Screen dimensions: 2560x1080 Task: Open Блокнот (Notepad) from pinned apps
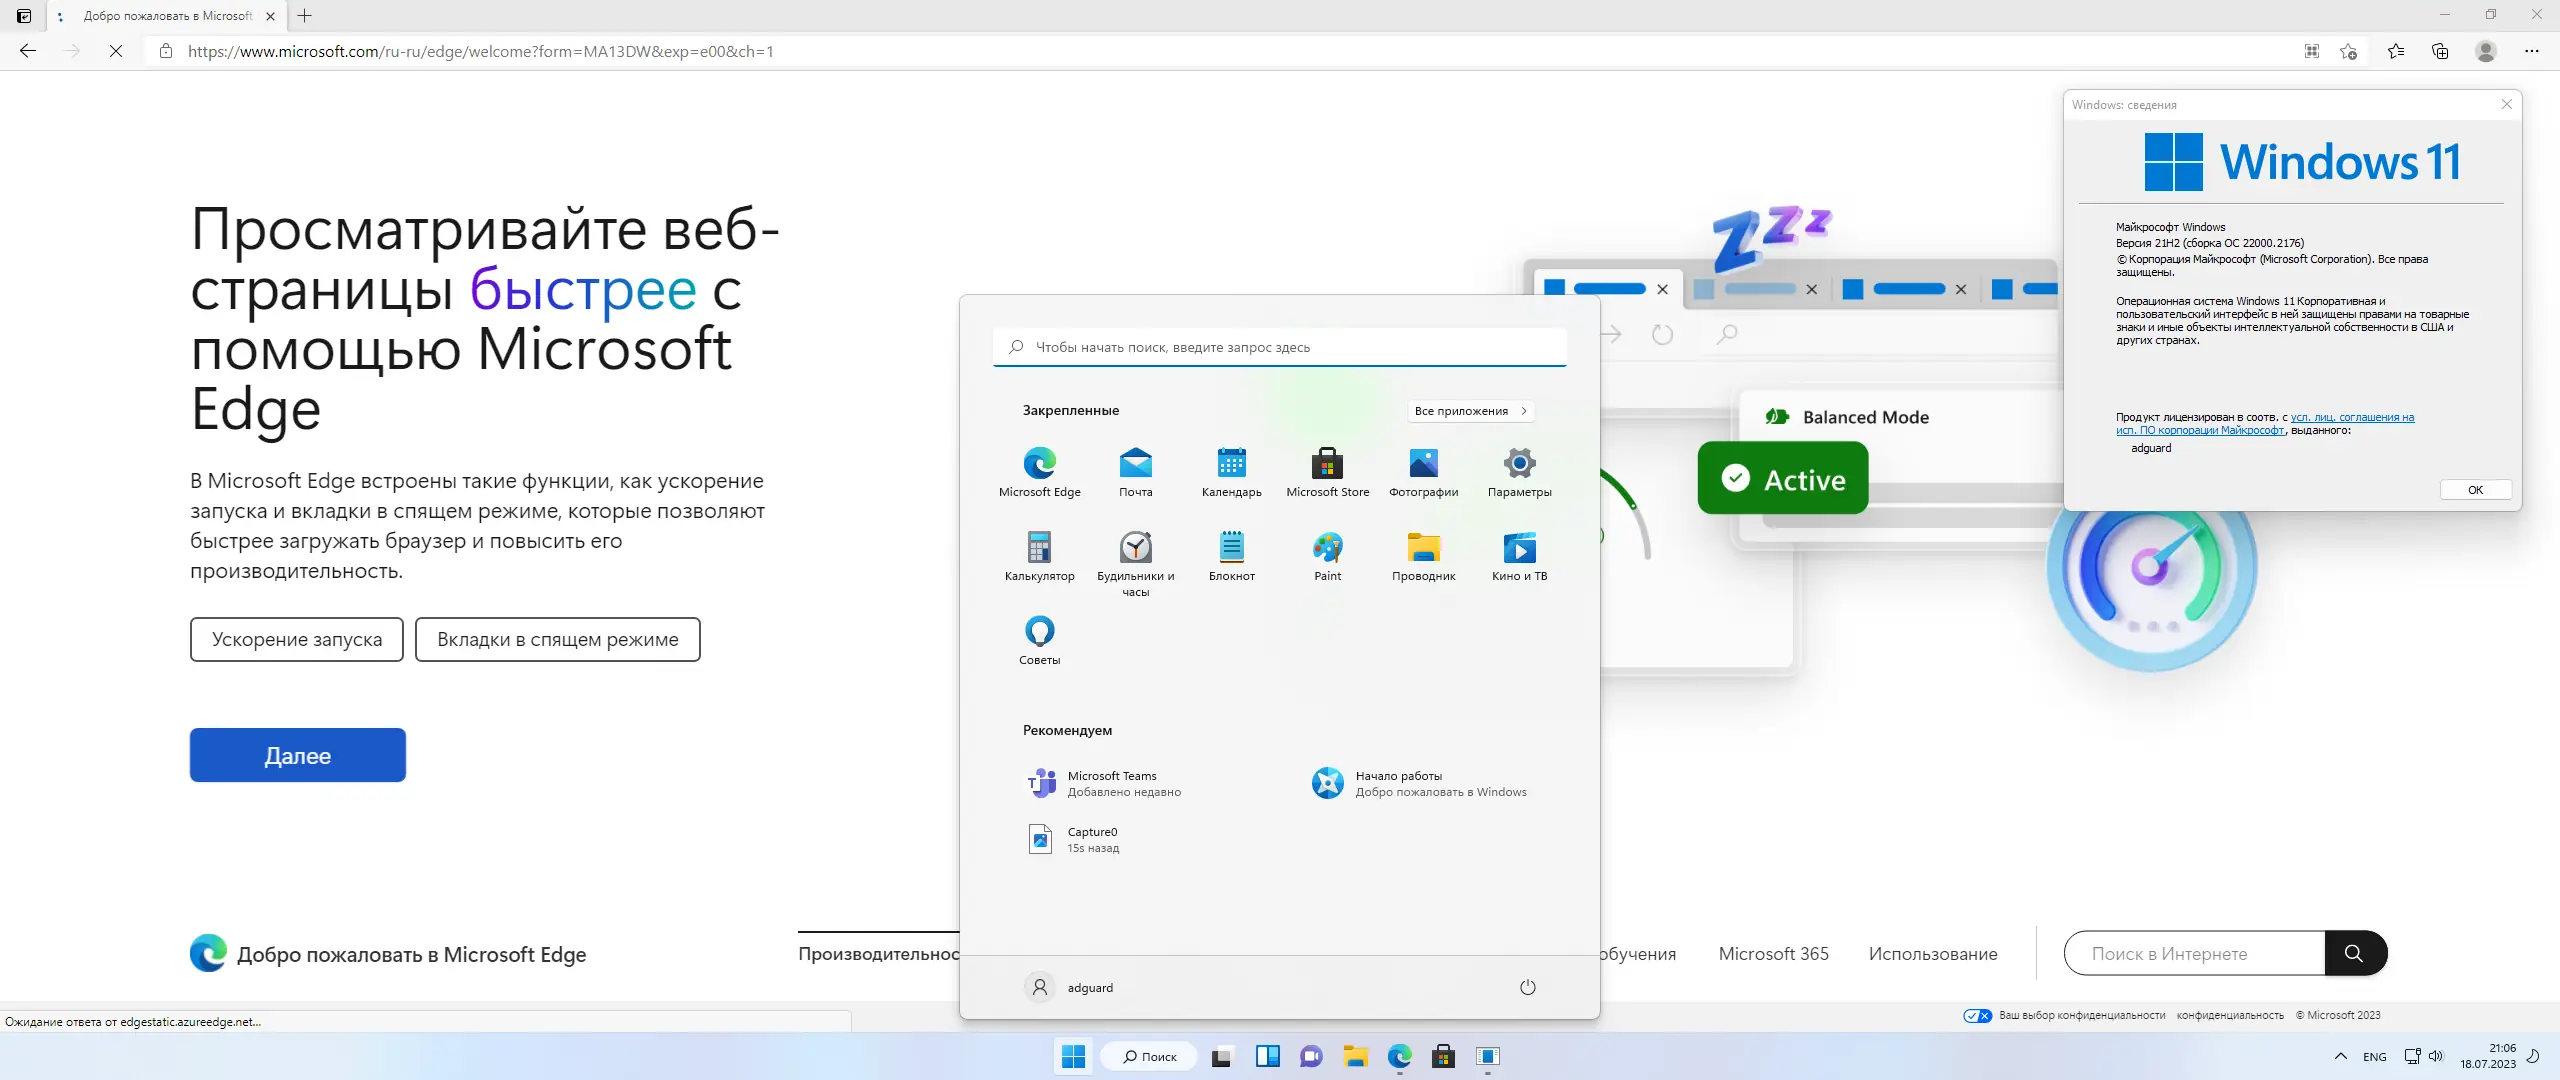click(x=1231, y=550)
